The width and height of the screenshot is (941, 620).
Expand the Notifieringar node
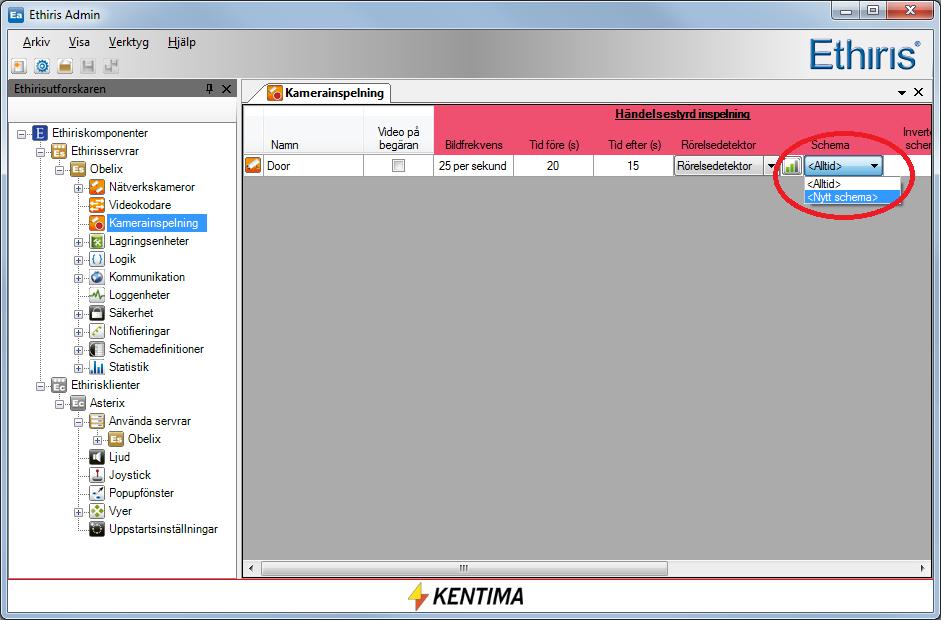tap(79, 332)
